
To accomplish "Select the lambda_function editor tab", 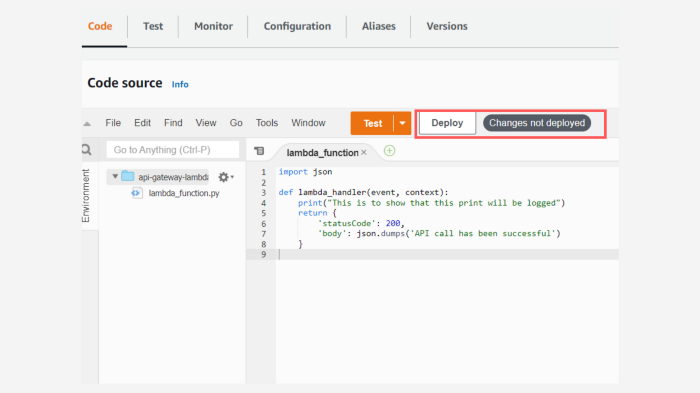I will (x=322, y=153).
